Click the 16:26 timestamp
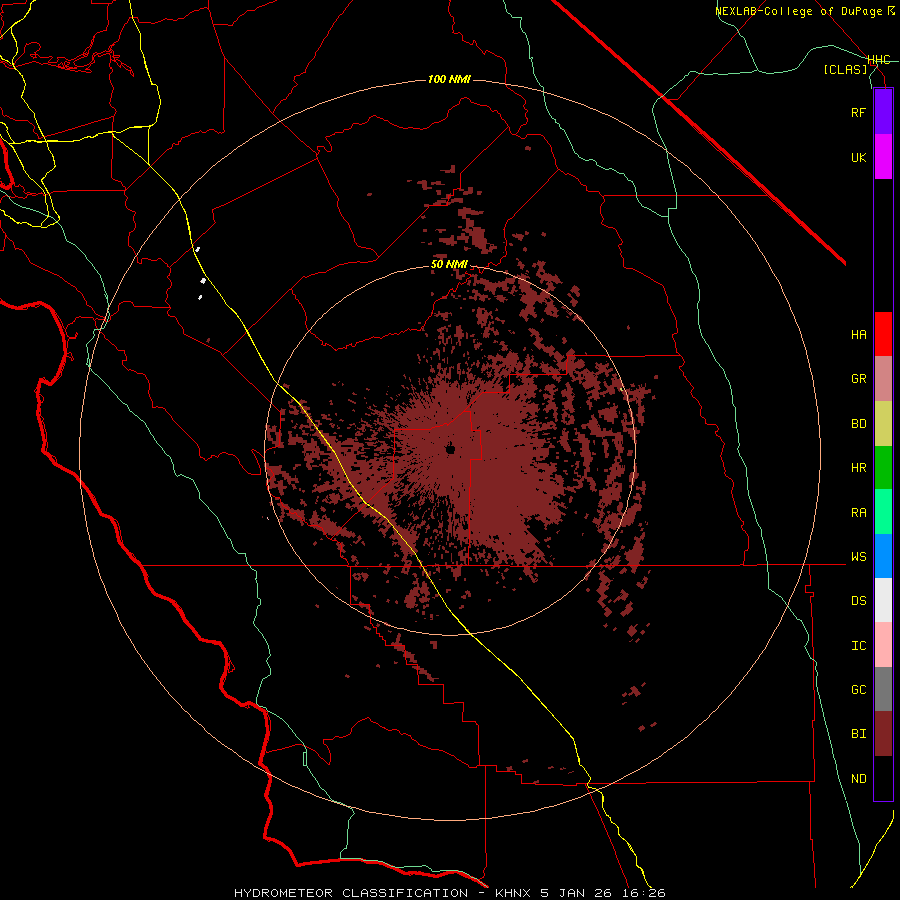The width and height of the screenshot is (900, 900). [643, 893]
